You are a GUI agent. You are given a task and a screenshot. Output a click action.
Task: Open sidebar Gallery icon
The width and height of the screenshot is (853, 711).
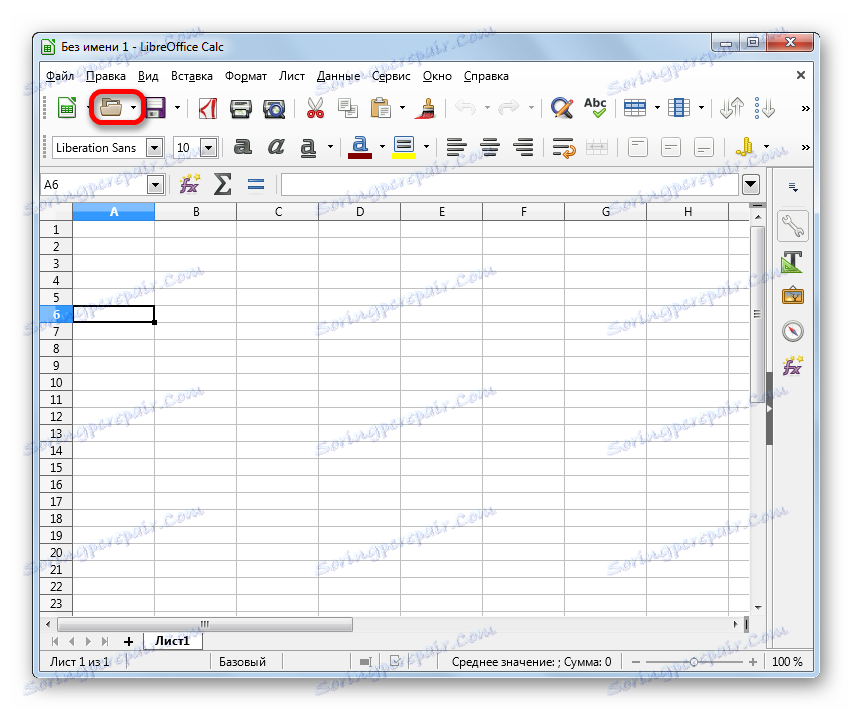pyautogui.click(x=793, y=296)
